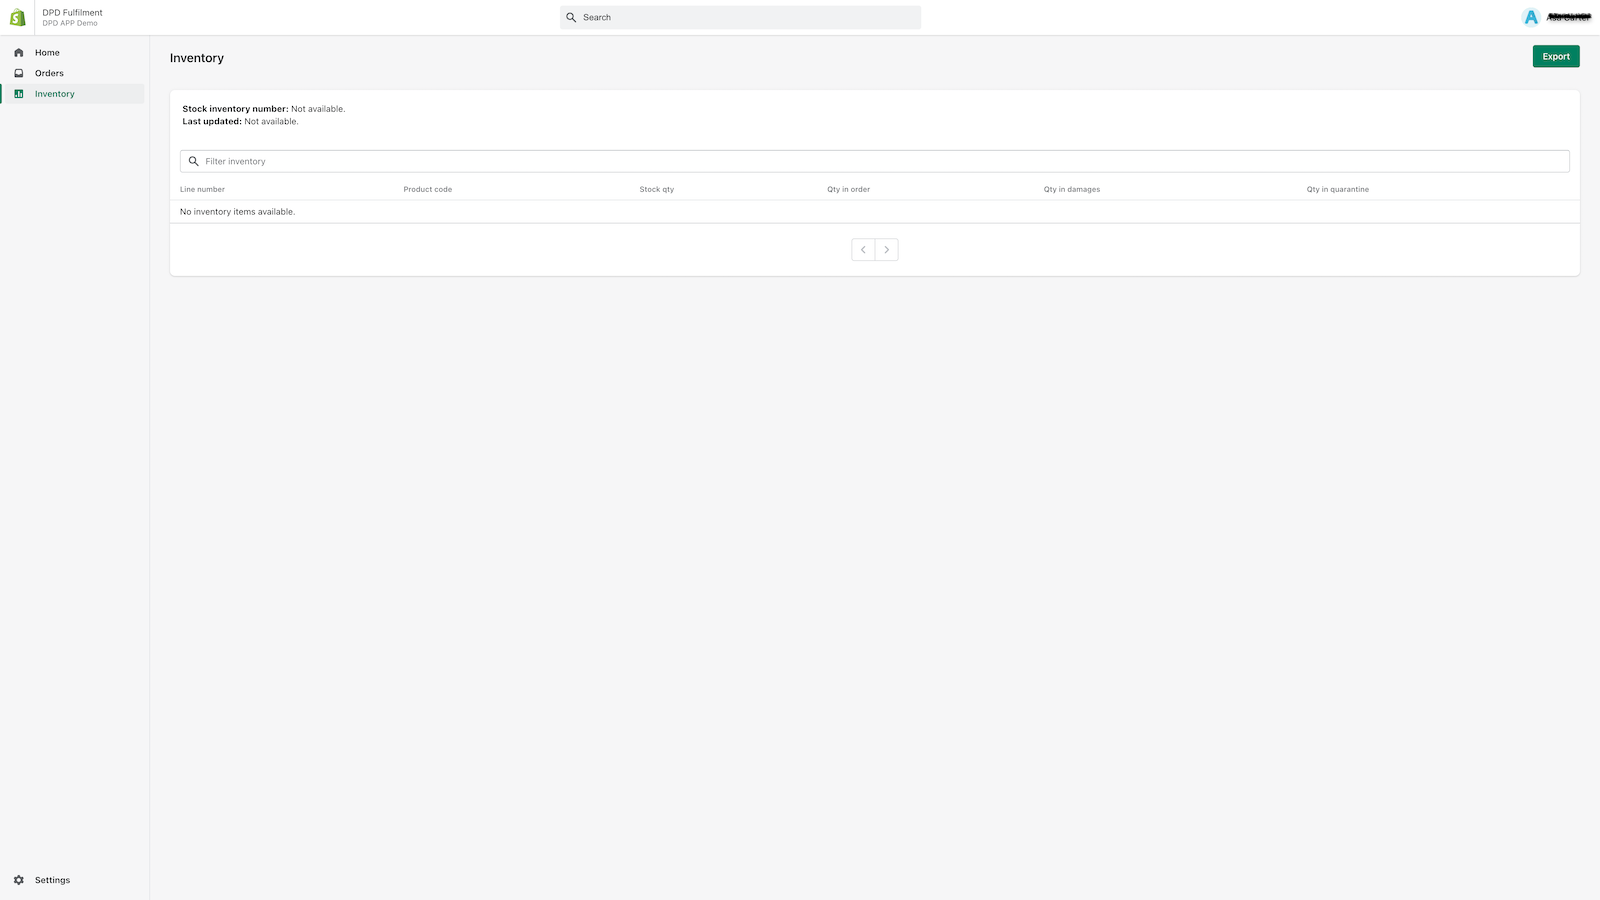The image size is (1600, 900).
Task: Open the Orders menu item
Action: point(72,73)
